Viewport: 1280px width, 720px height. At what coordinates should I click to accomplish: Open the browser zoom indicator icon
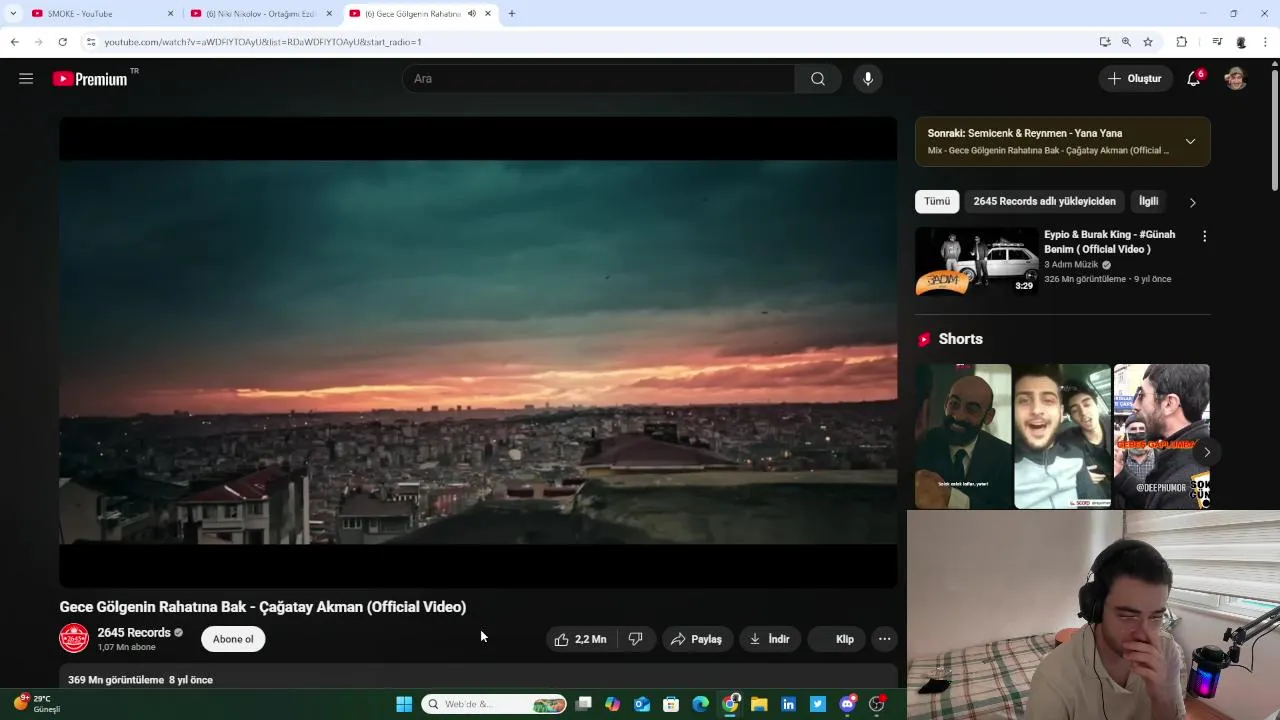[x=1126, y=42]
